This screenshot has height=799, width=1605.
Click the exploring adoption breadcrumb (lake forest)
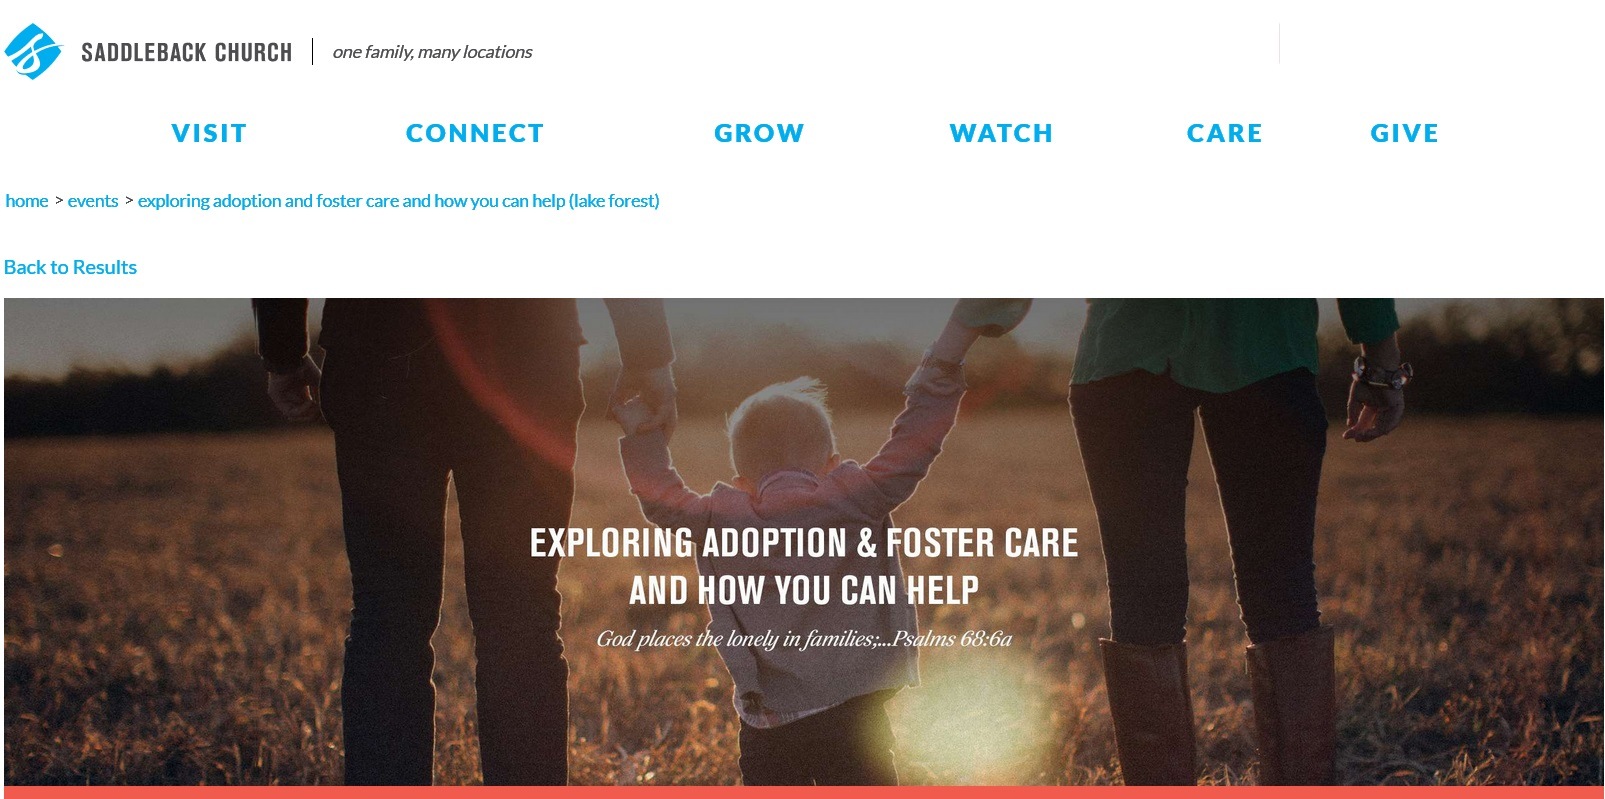click(x=398, y=201)
